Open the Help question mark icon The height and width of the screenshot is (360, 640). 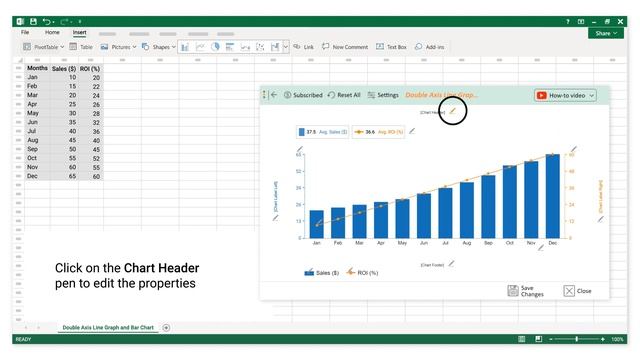pos(567,22)
